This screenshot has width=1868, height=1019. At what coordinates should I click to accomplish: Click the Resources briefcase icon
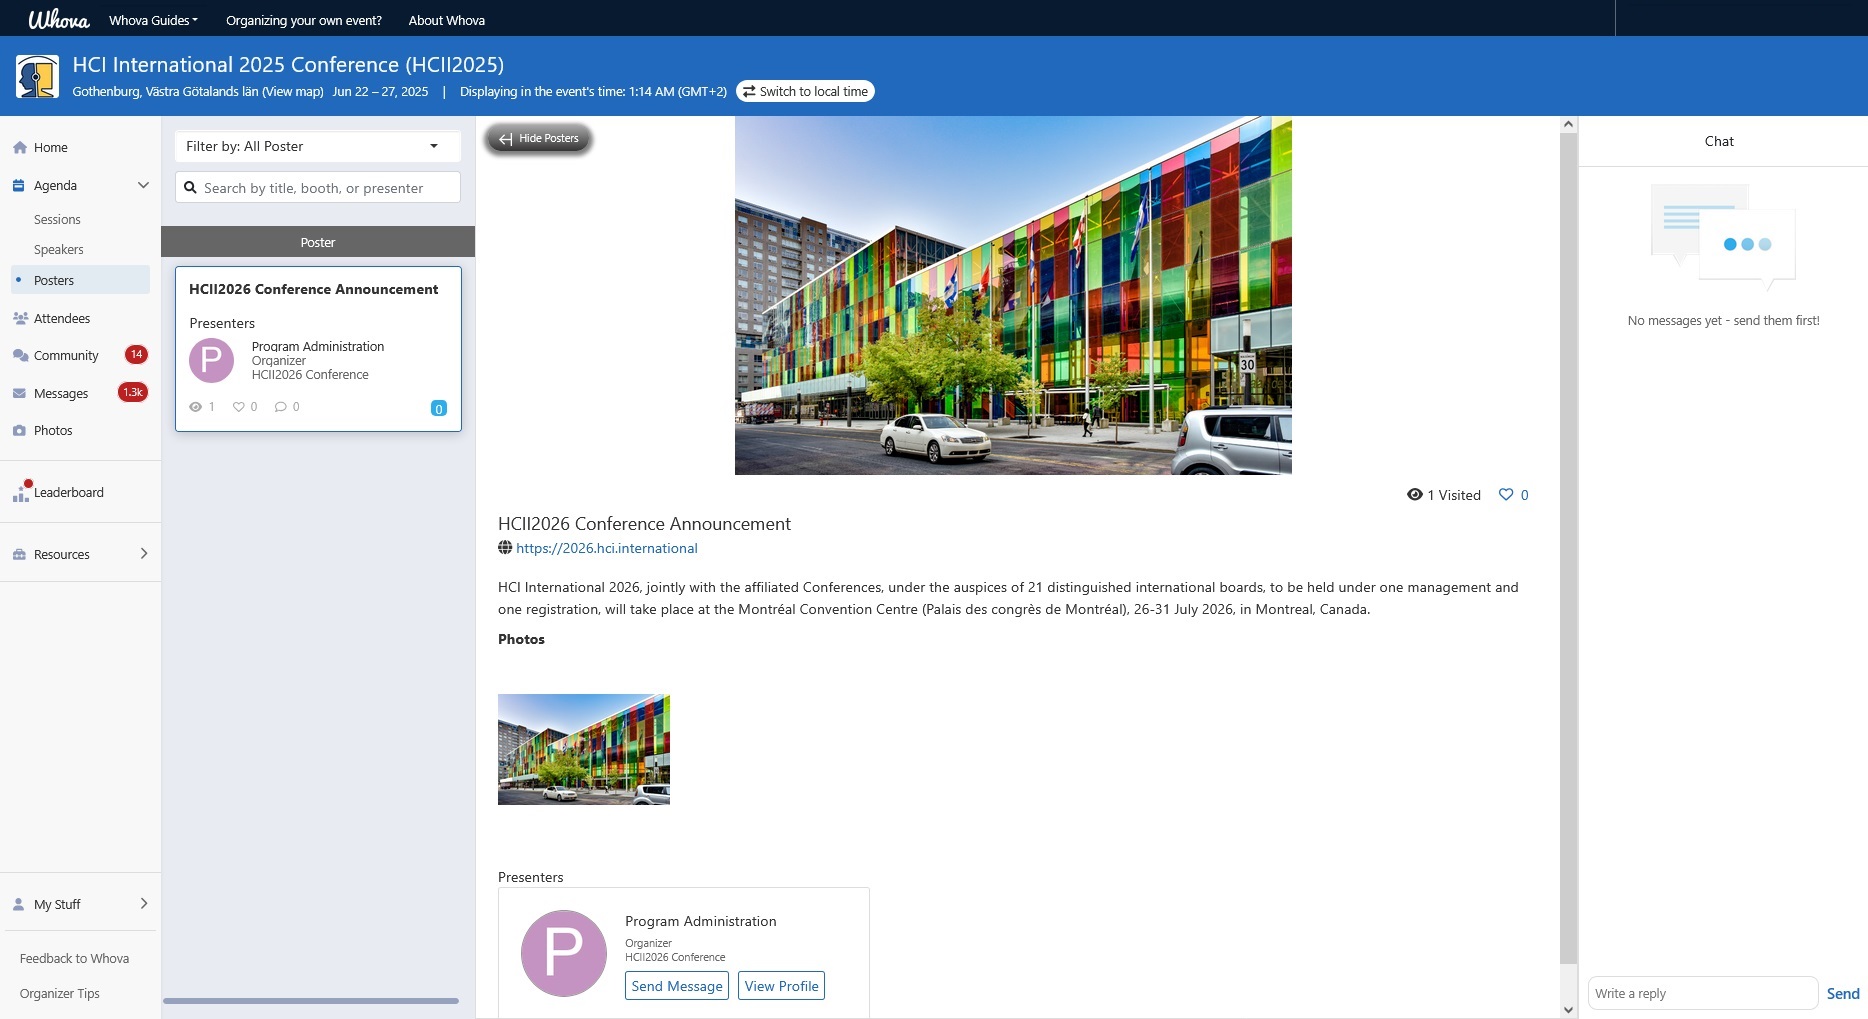tap(19, 554)
